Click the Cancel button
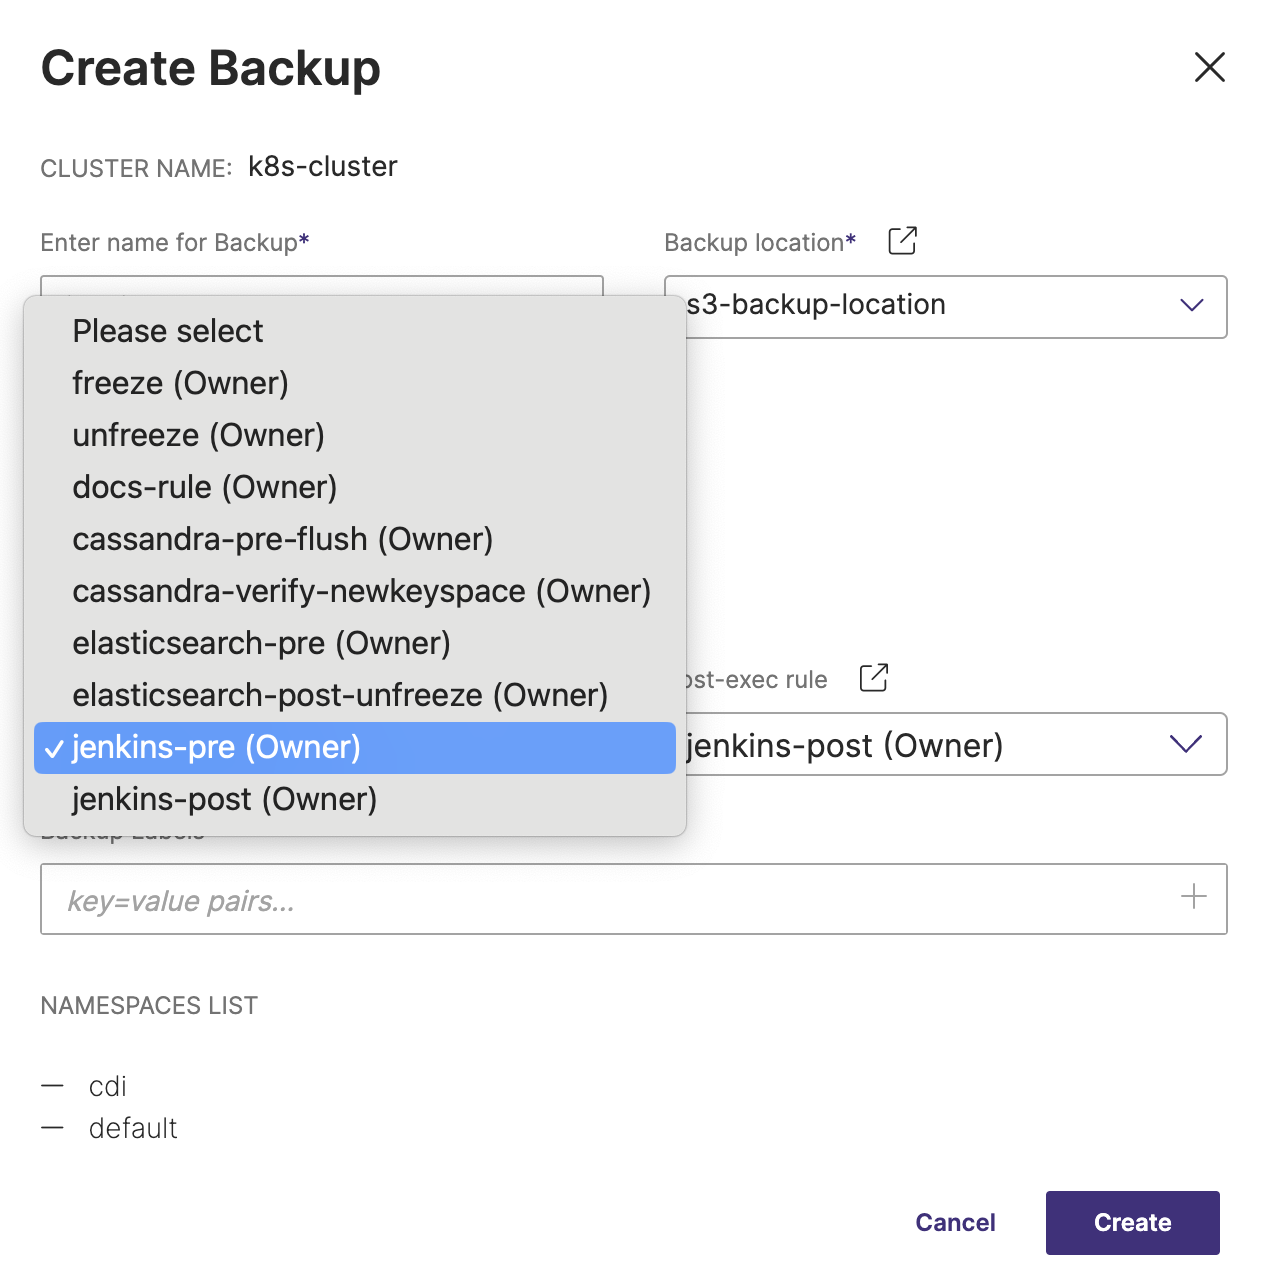 point(955,1222)
